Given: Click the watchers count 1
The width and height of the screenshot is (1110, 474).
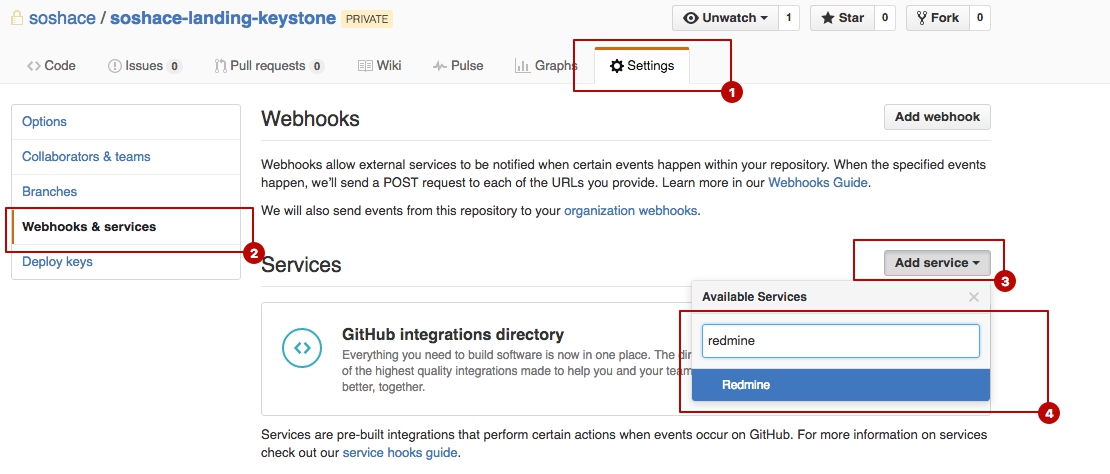Looking at the screenshot, I should coord(789,18).
